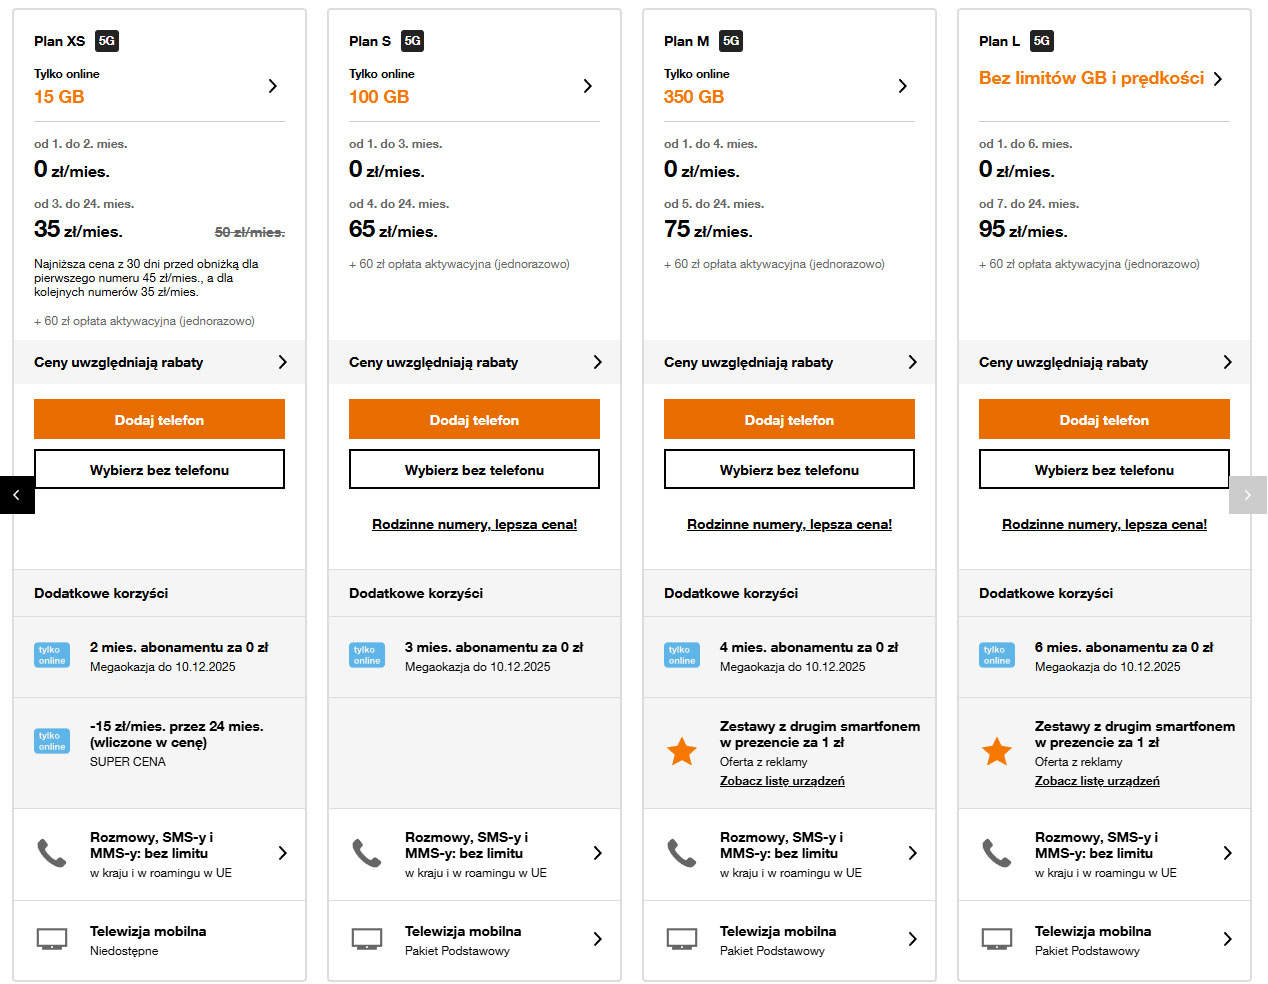Show next plans with right carousel arrow
This screenshot has width=1268, height=984.
click(1247, 495)
